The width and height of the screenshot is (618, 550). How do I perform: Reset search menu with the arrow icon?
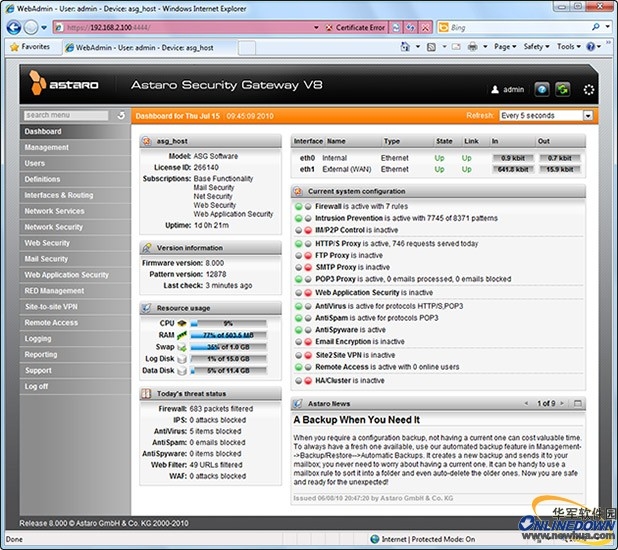[121, 115]
